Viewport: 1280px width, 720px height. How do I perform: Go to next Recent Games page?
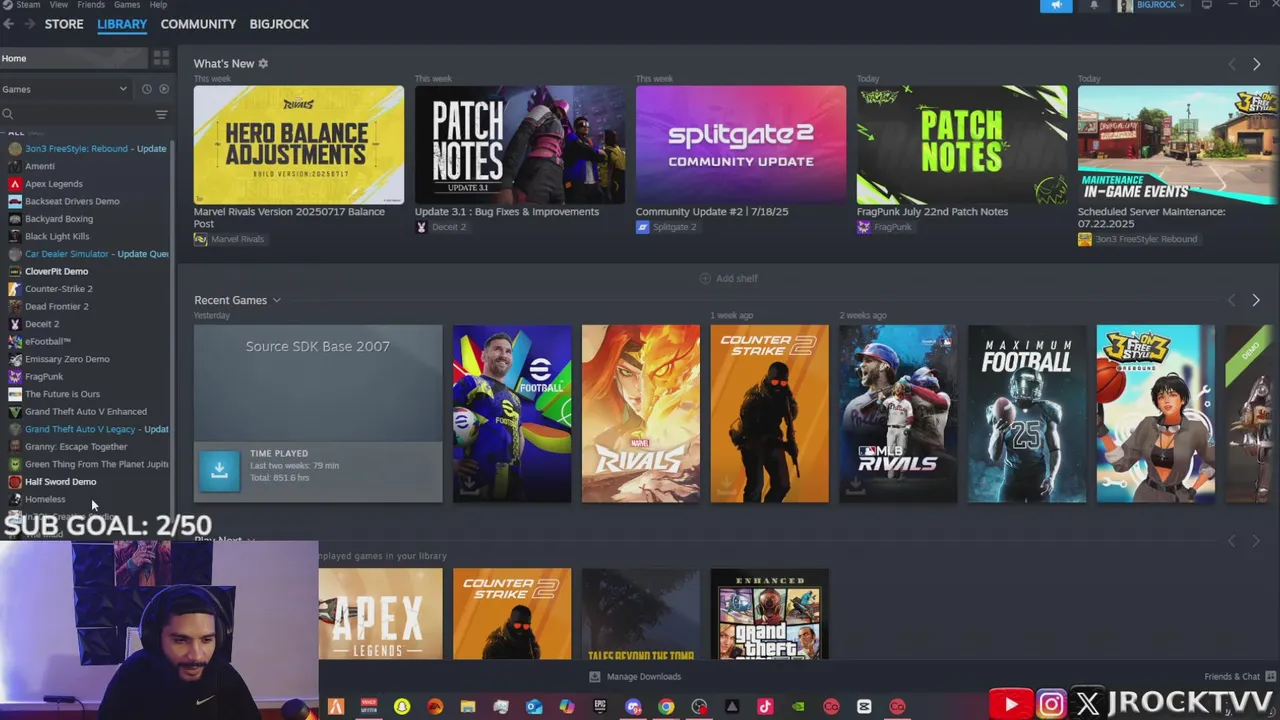pyautogui.click(x=1256, y=300)
